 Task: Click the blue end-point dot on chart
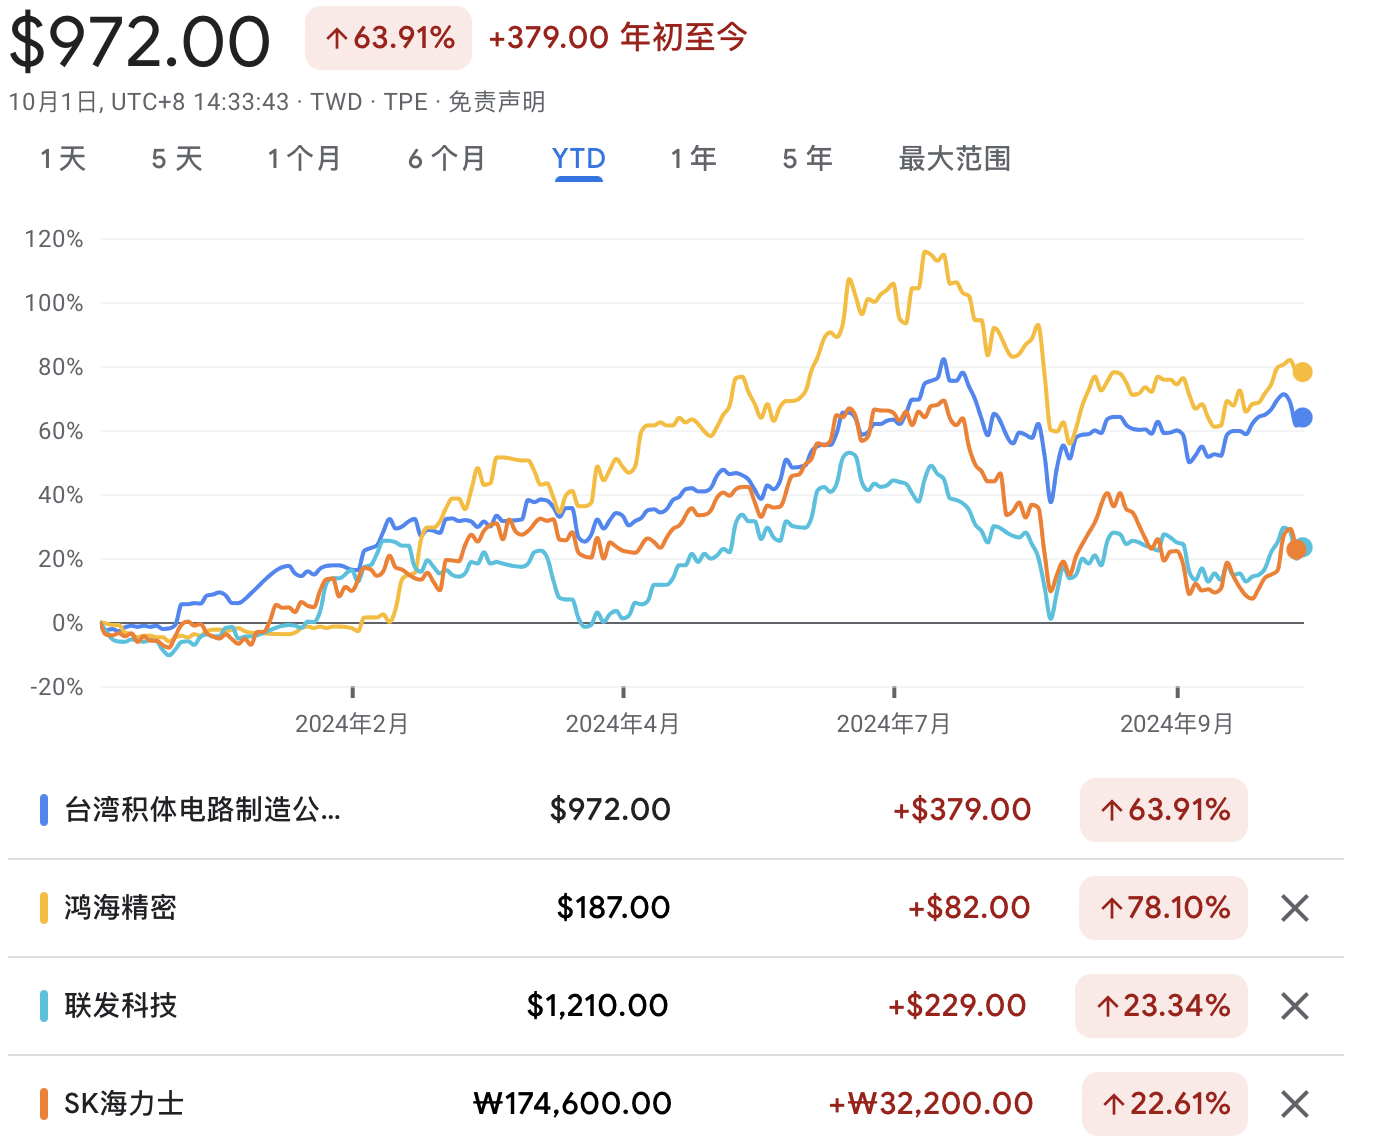tap(1302, 418)
